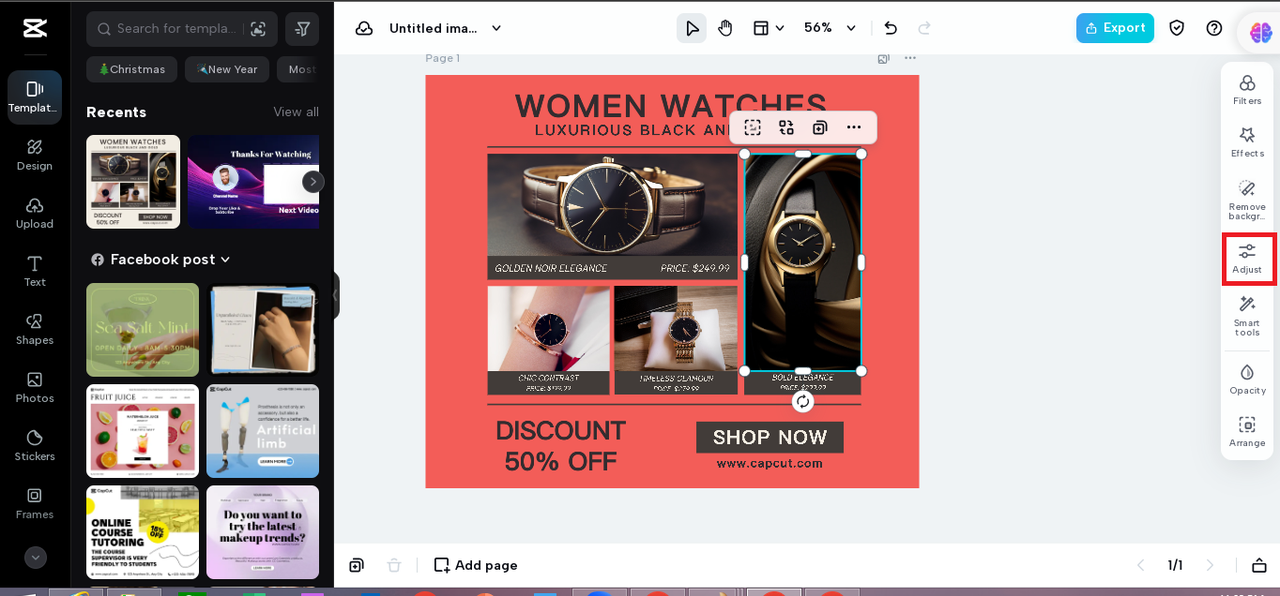Viewport: 1280px width, 596px height.
Task: Choose the makeup trends template
Action: [x=262, y=532]
